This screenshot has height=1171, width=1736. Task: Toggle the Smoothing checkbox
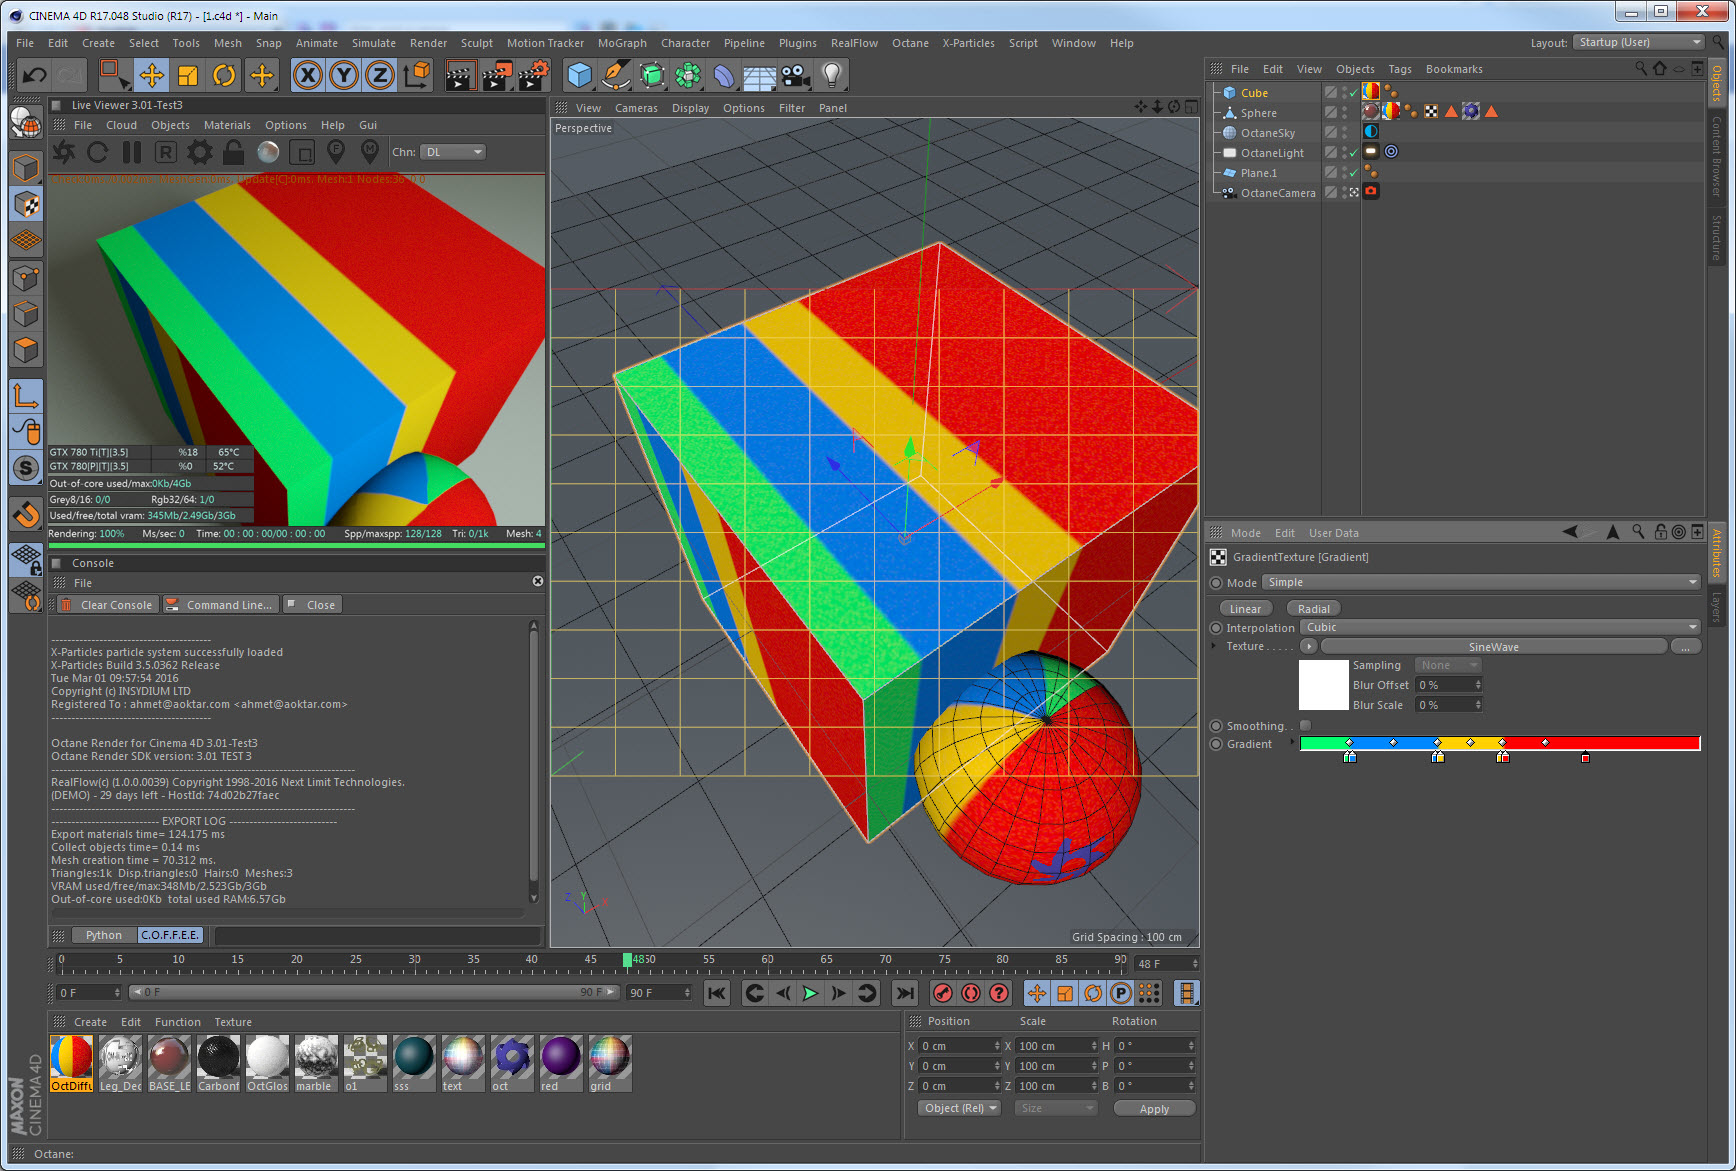pos(1305,725)
